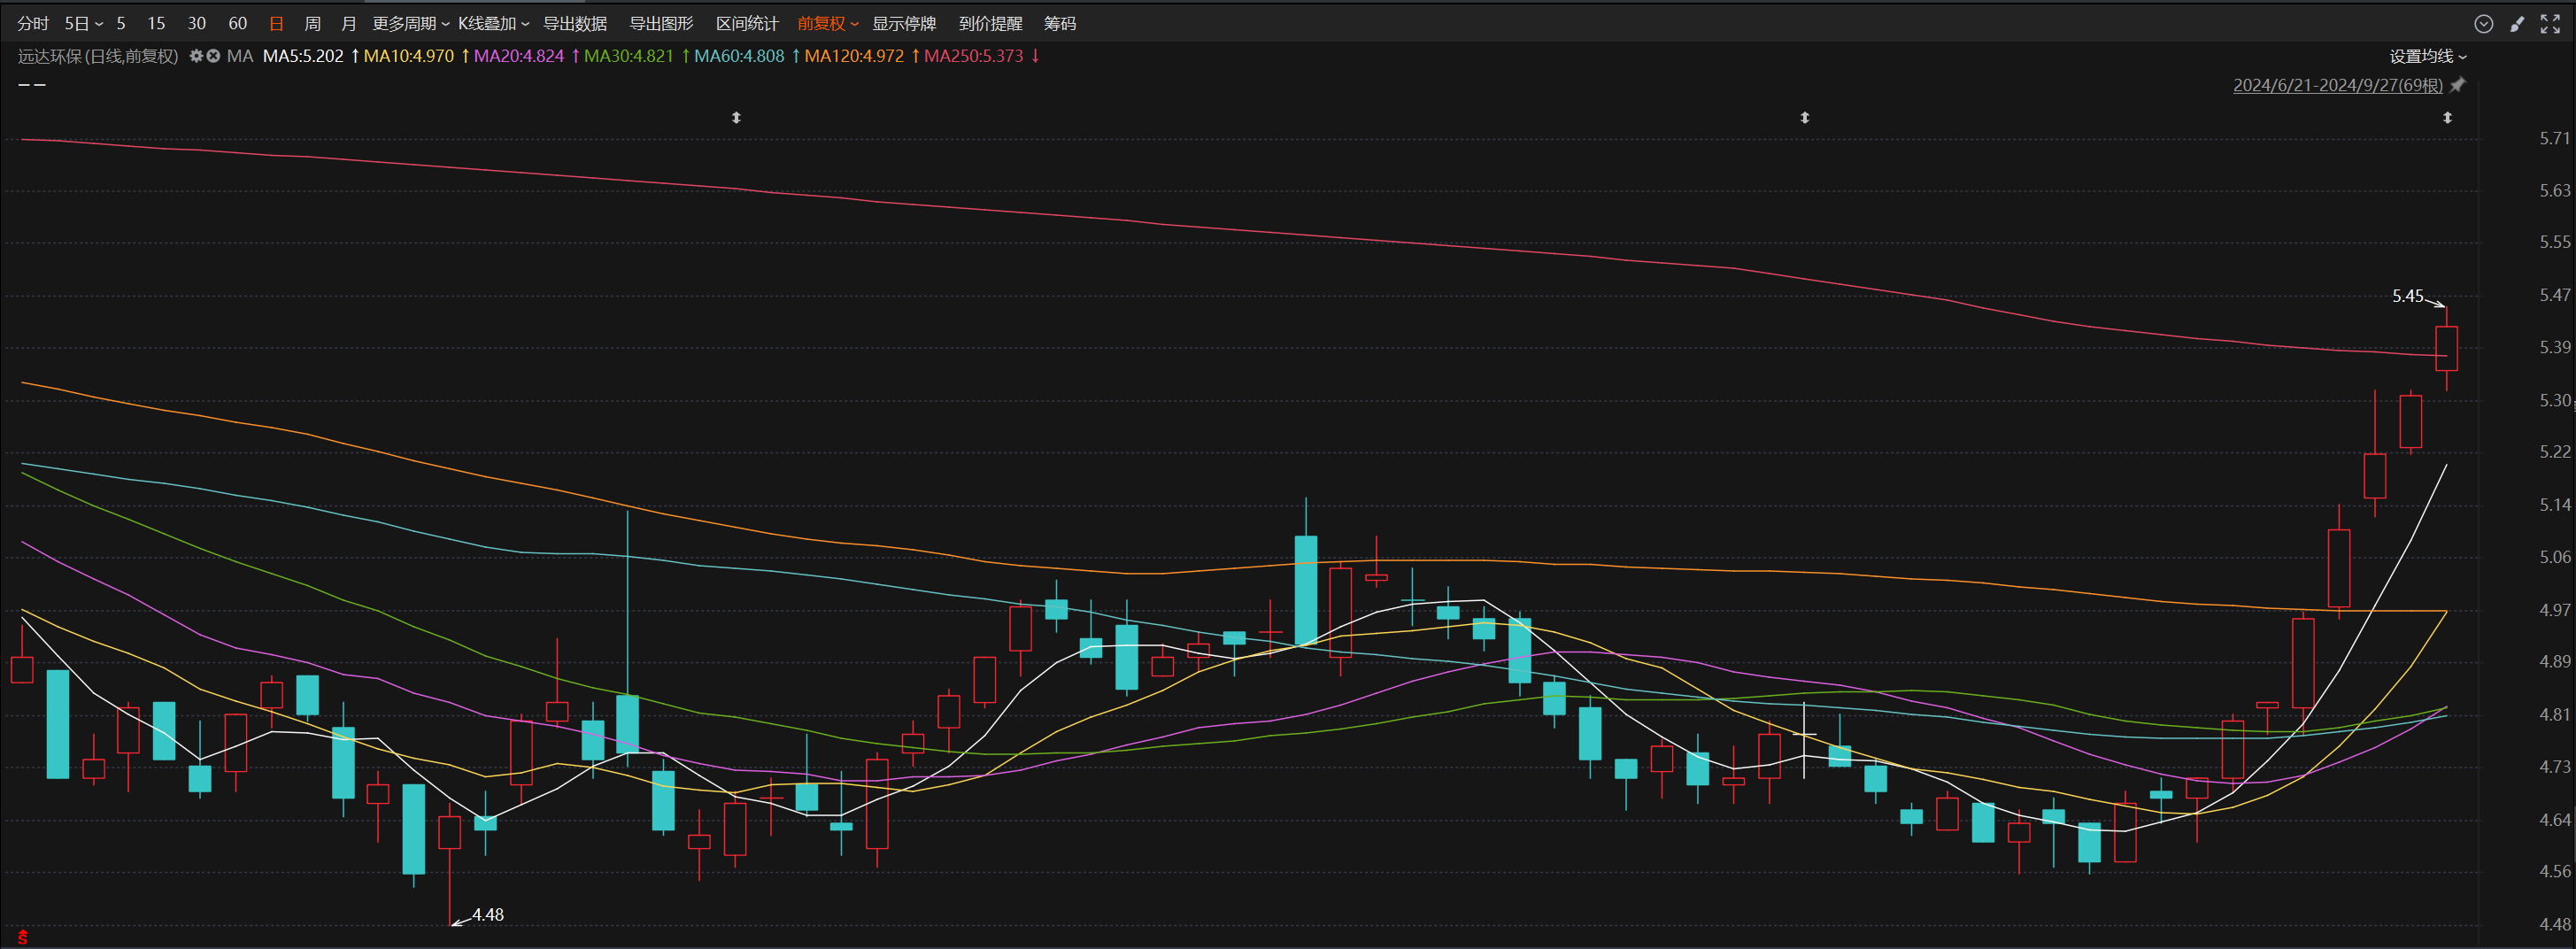Viewport: 2576px width, 949px height.
Task: Switch to 周 weekly K-line period
Action: [312, 24]
